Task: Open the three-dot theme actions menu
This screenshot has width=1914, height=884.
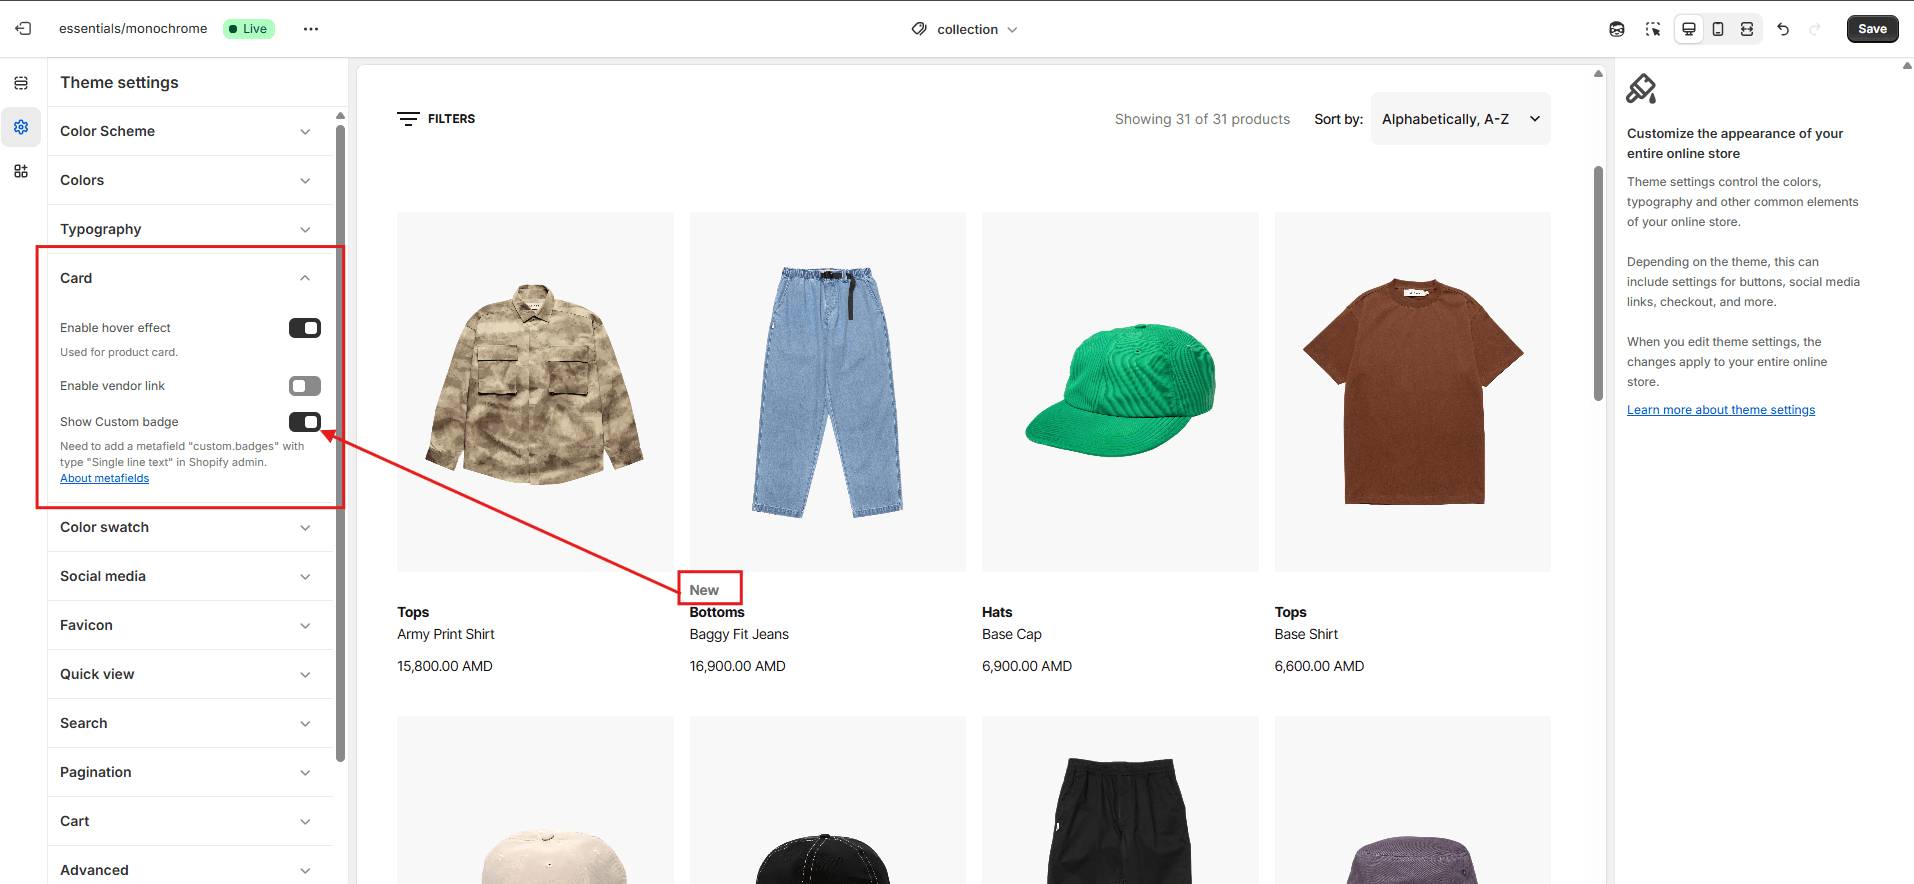Action: tap(311, 29)
